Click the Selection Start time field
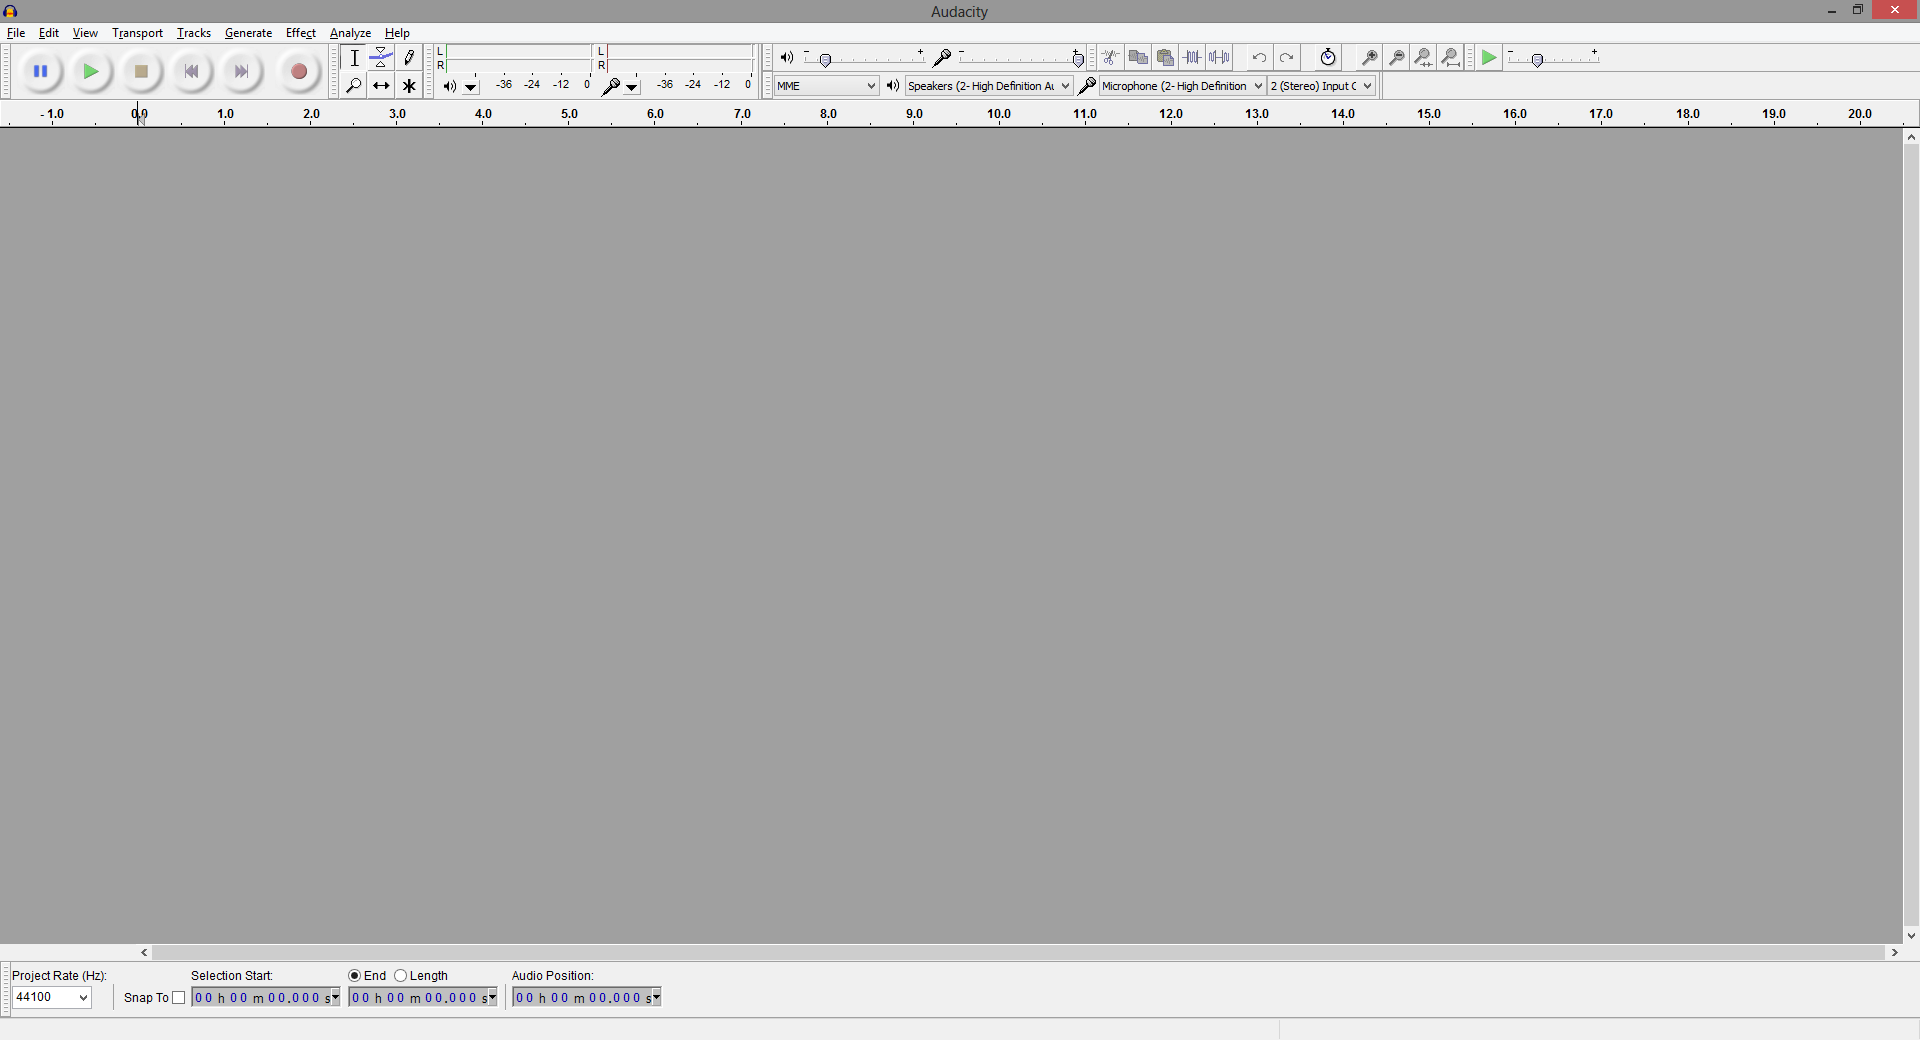Viewport: 1920px width, 1040px height. (266, 997)
